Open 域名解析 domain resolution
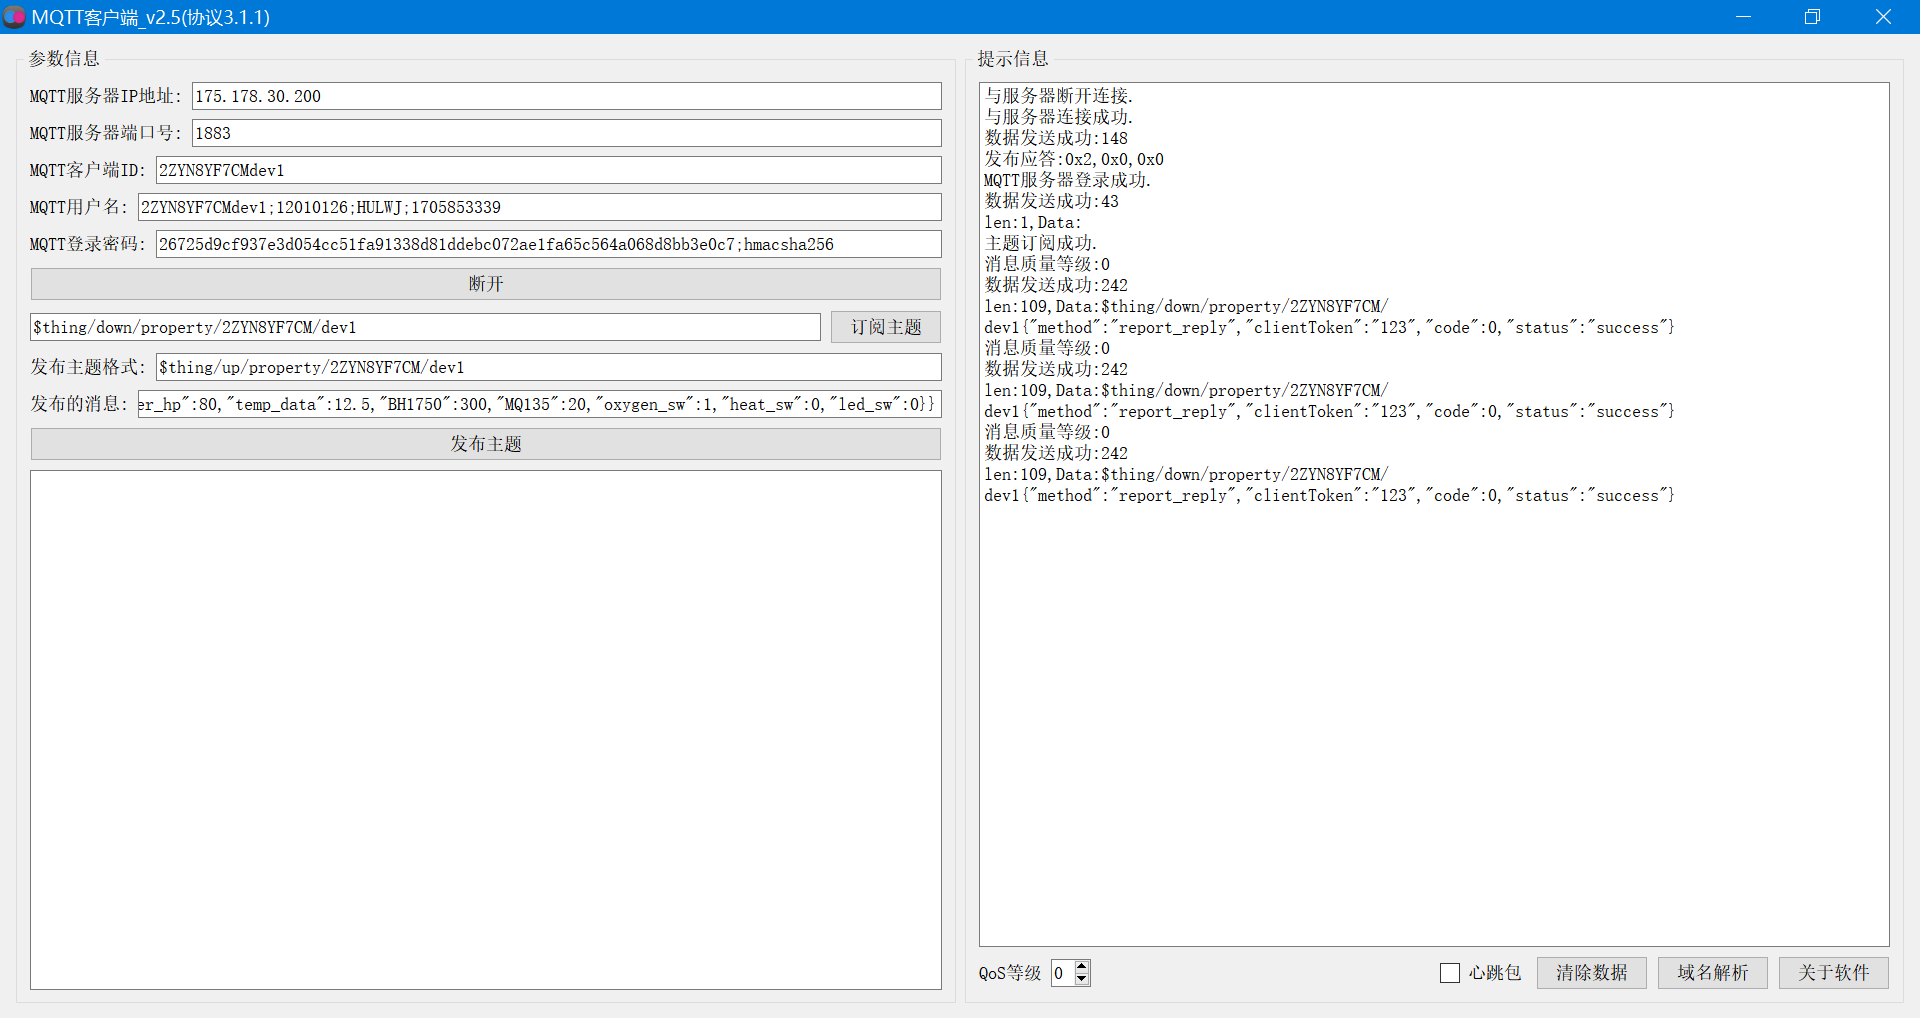The width and height of the screenshot is (1920, 1018). coord(1712,973)
